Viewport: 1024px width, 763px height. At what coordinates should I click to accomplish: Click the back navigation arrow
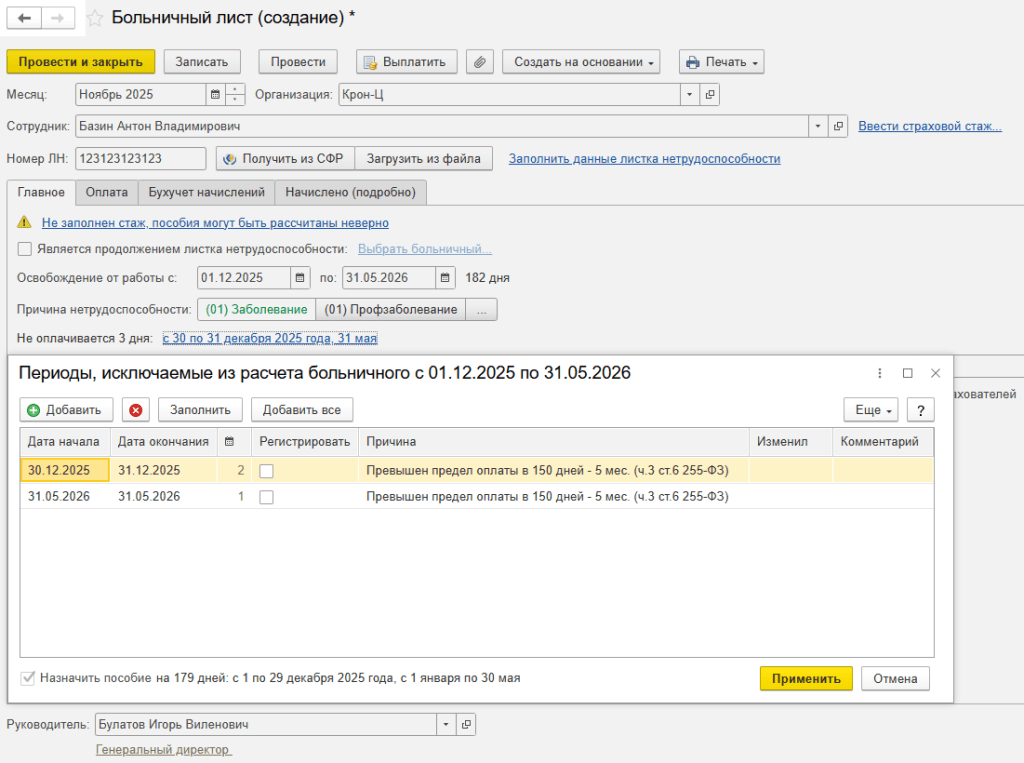point(24,18)
